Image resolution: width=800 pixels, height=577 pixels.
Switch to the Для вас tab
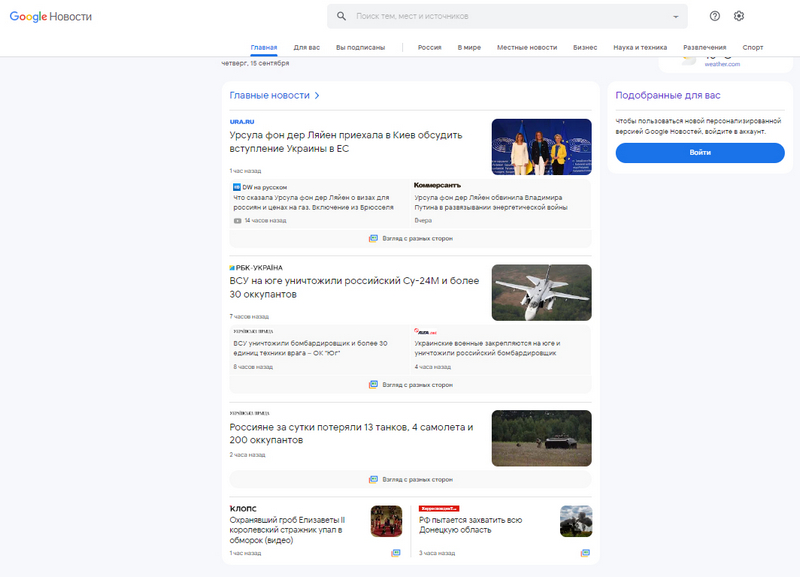(307, 47)
